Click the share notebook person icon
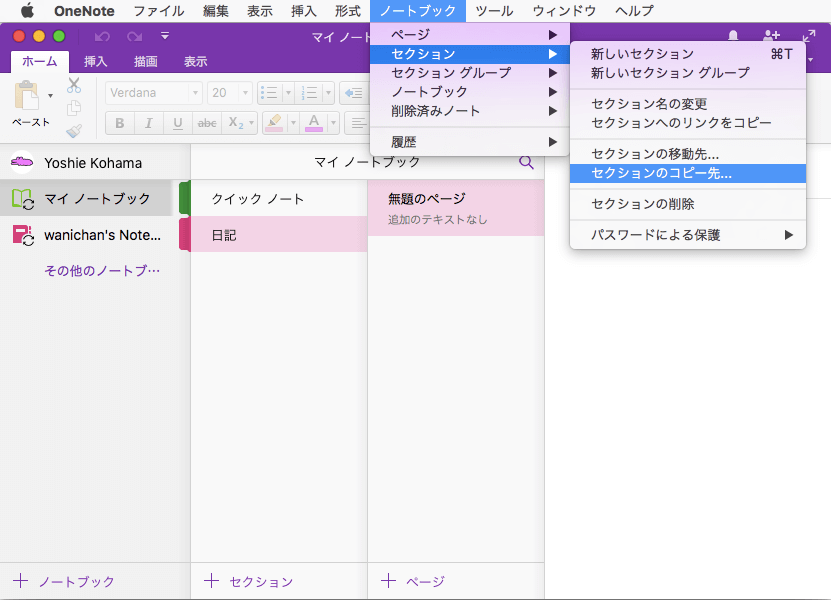 pos(771,36)
